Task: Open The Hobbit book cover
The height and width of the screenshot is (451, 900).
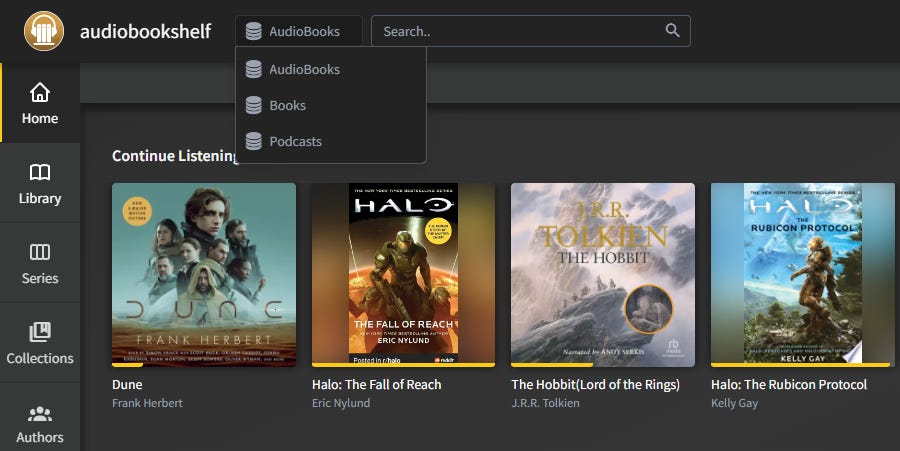Action: [x=603, y=274]
